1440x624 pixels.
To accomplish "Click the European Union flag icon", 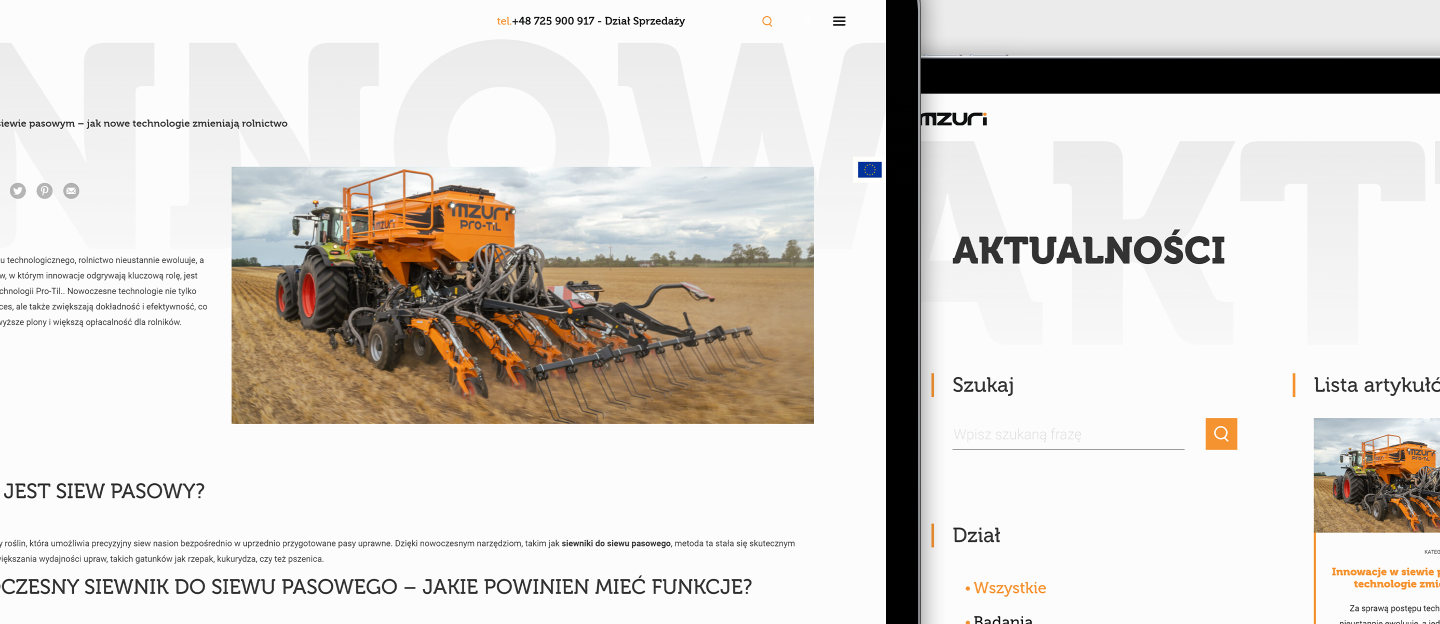I will pos(870,170).
